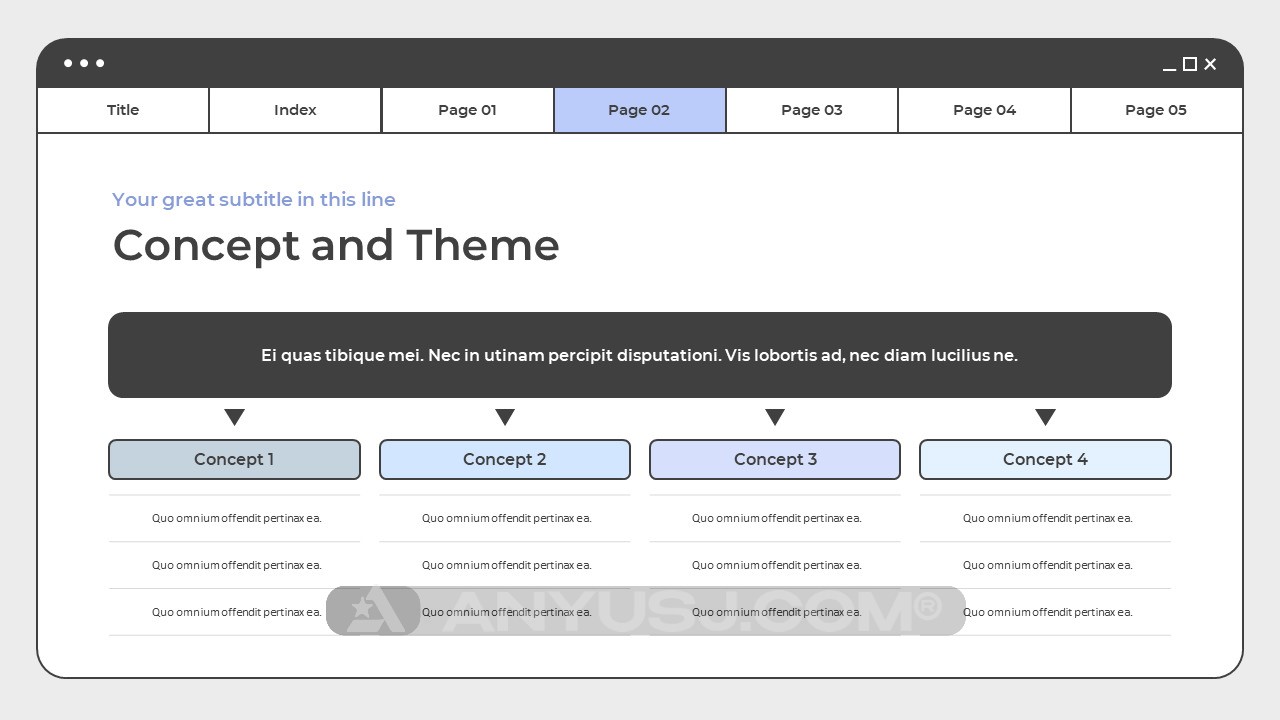Click the down arrow above Concept 3
The height and width of the screenshot is (720, 1280).
pos(775,417)
